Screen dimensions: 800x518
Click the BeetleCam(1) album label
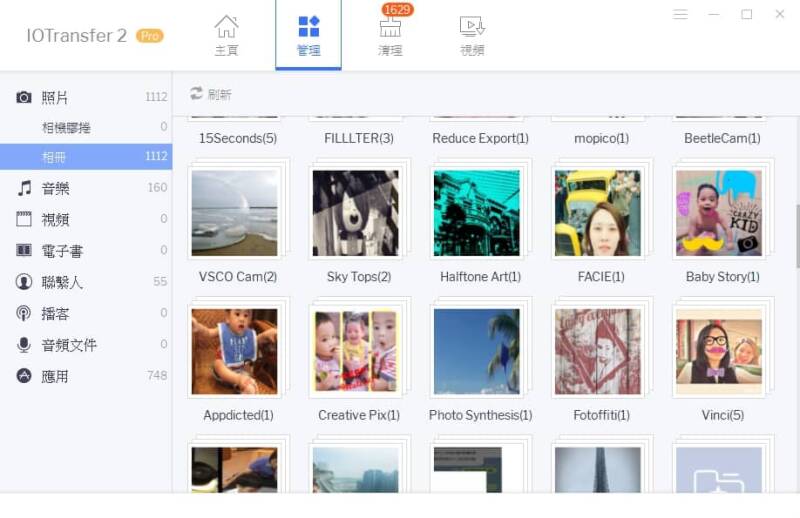[722, 138]
